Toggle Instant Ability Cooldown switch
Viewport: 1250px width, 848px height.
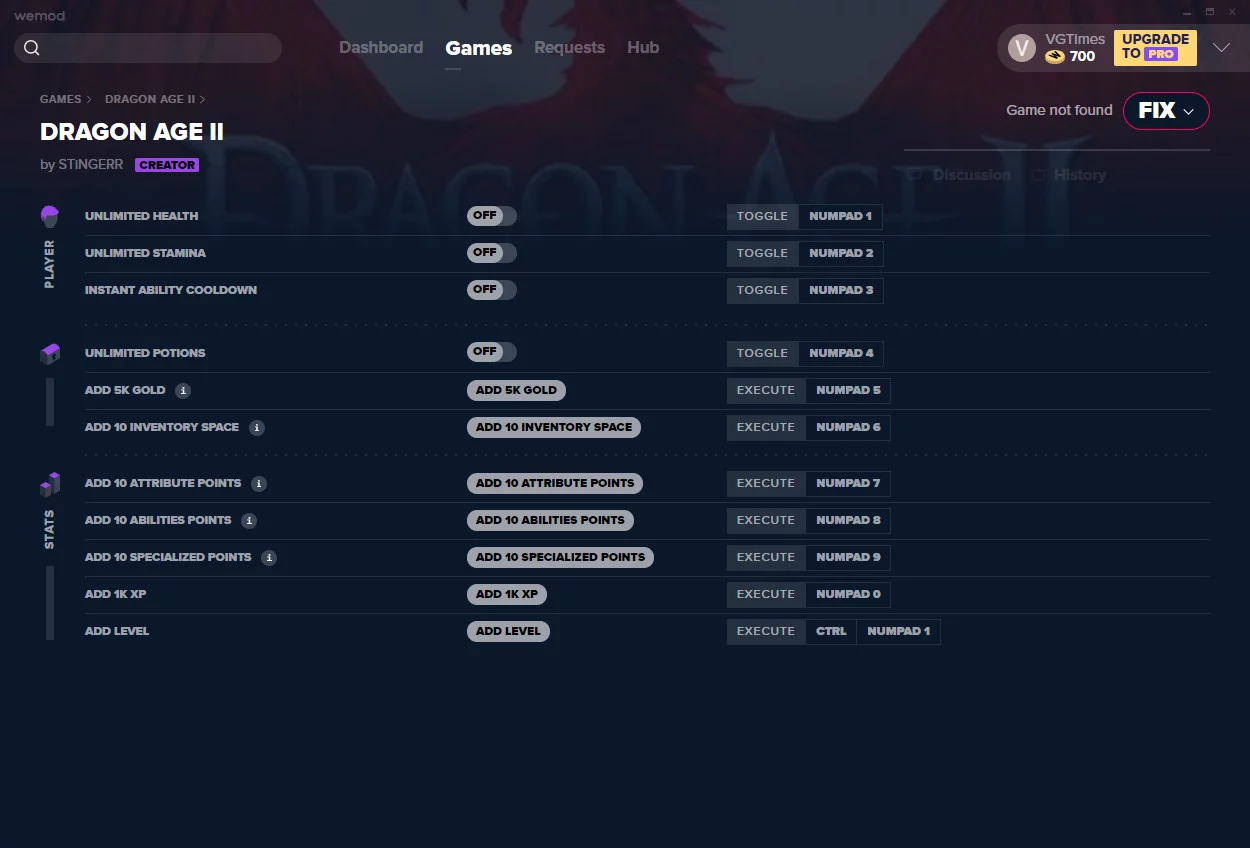coord(492,290)
